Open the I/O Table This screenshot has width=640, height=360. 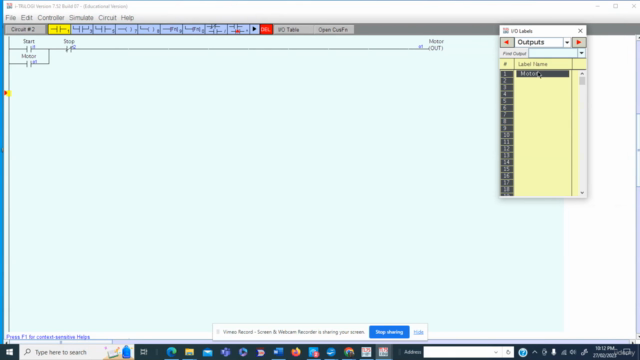289,29
